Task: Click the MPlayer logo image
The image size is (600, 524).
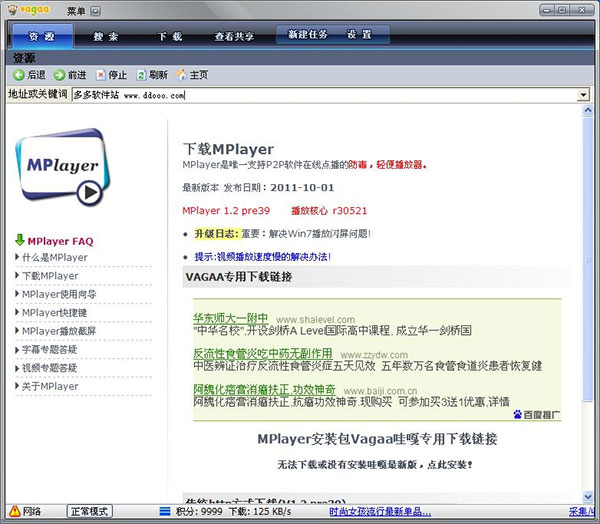Action: (x=62, y=167)
